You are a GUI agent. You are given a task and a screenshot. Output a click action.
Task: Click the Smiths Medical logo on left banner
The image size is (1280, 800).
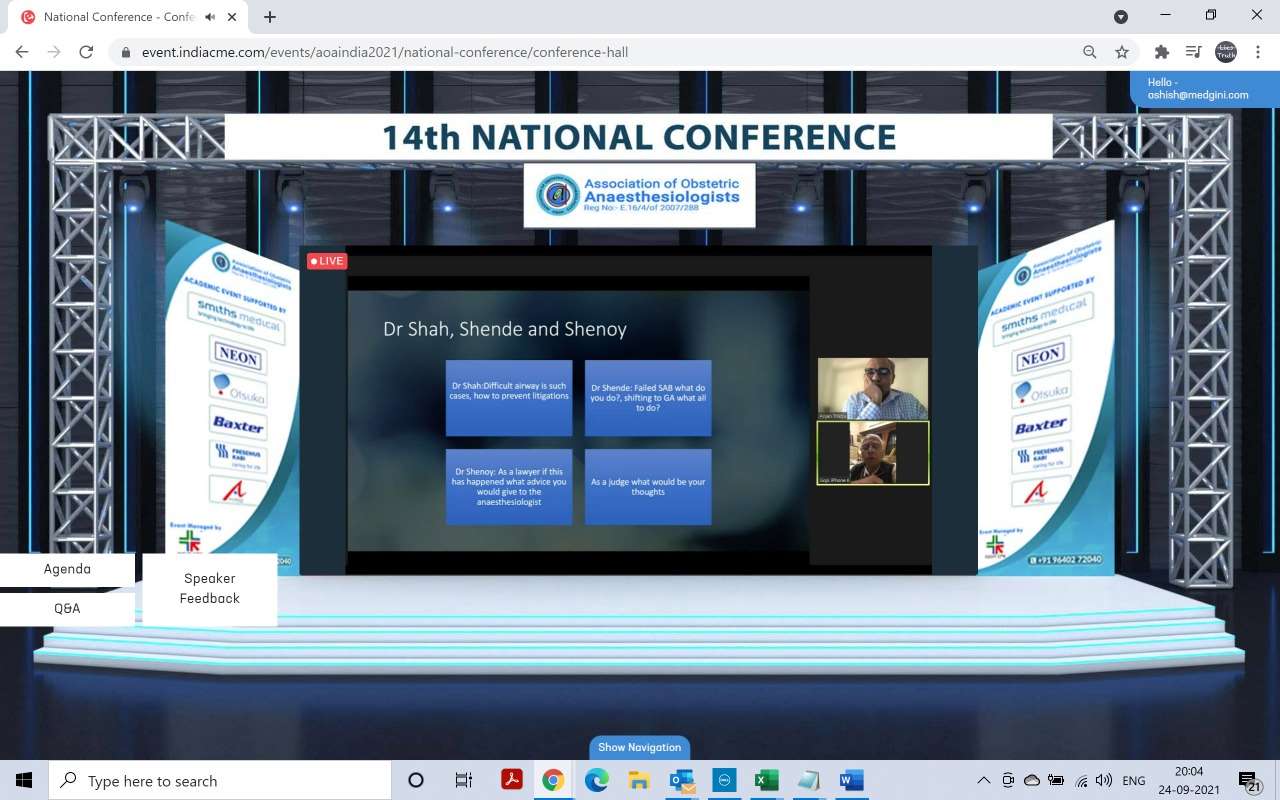pos(236,321)
